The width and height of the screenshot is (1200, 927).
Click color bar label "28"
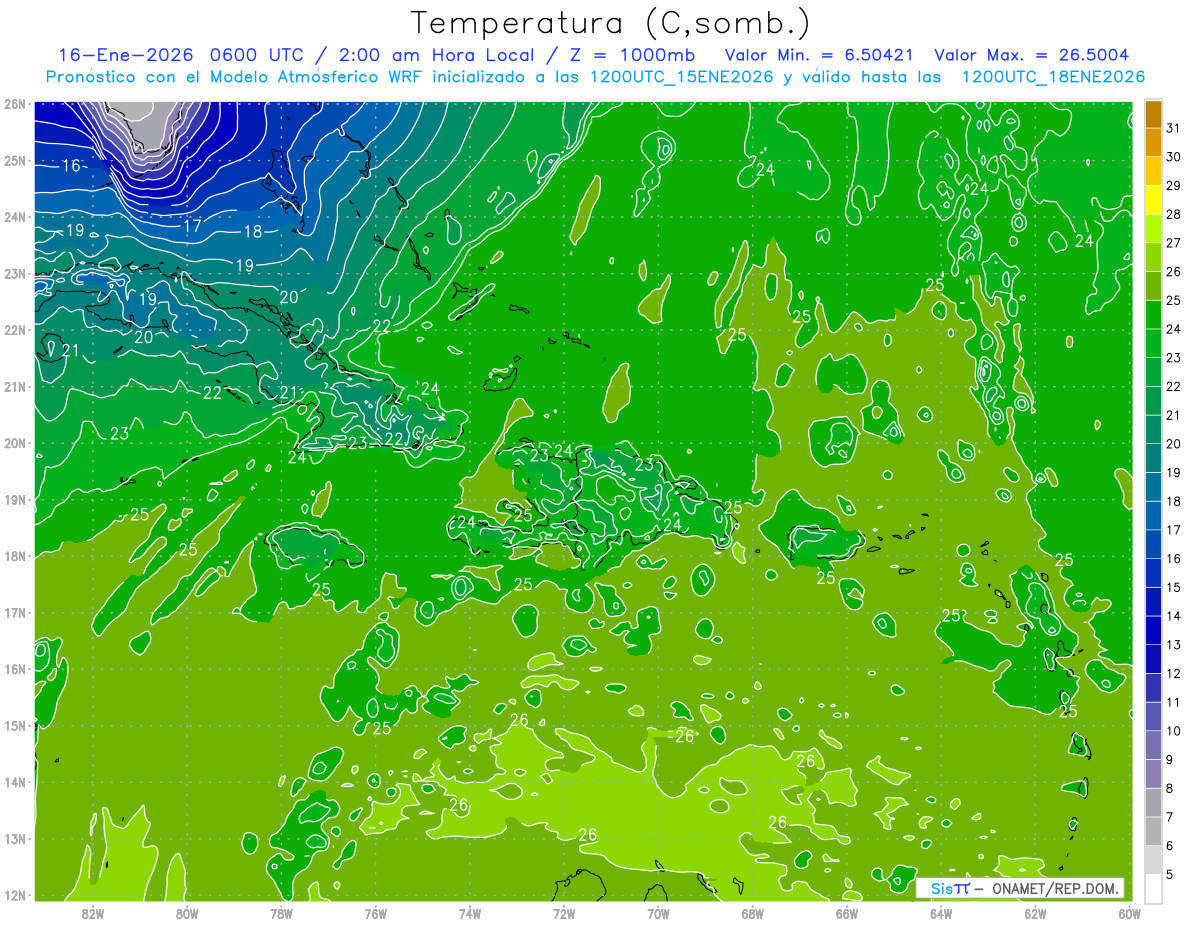point(1174,214)
